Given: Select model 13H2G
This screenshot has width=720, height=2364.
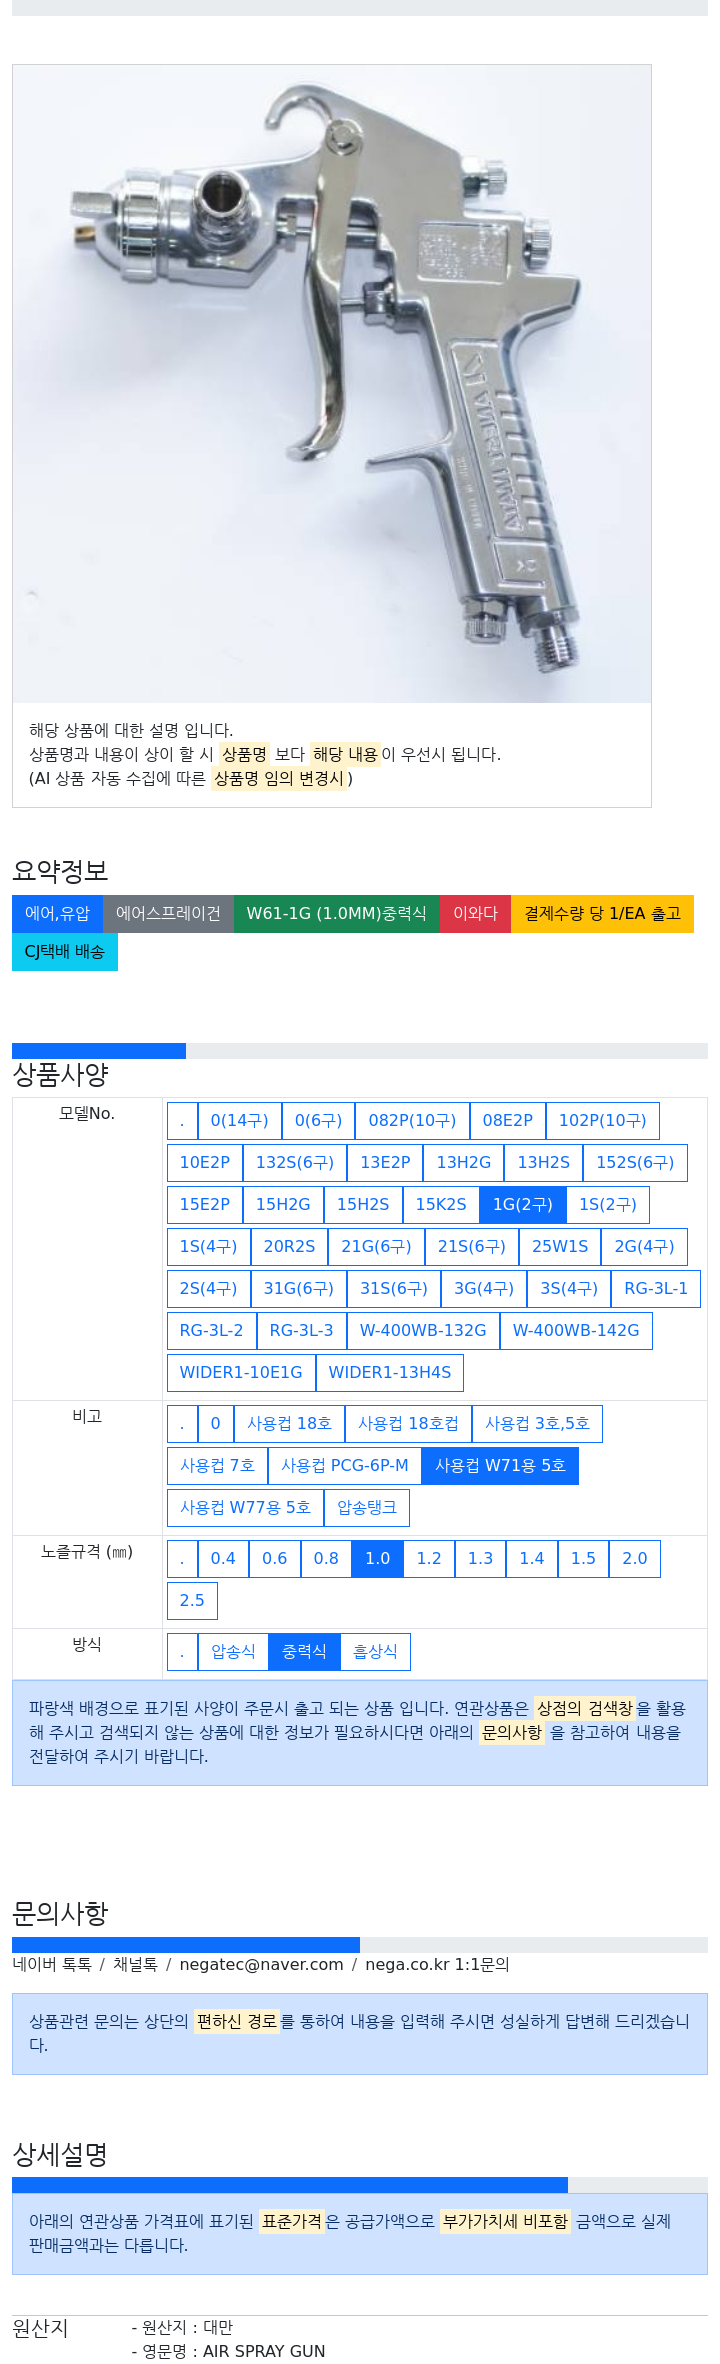Looking at the screenshot, I should coord(464,1163).
